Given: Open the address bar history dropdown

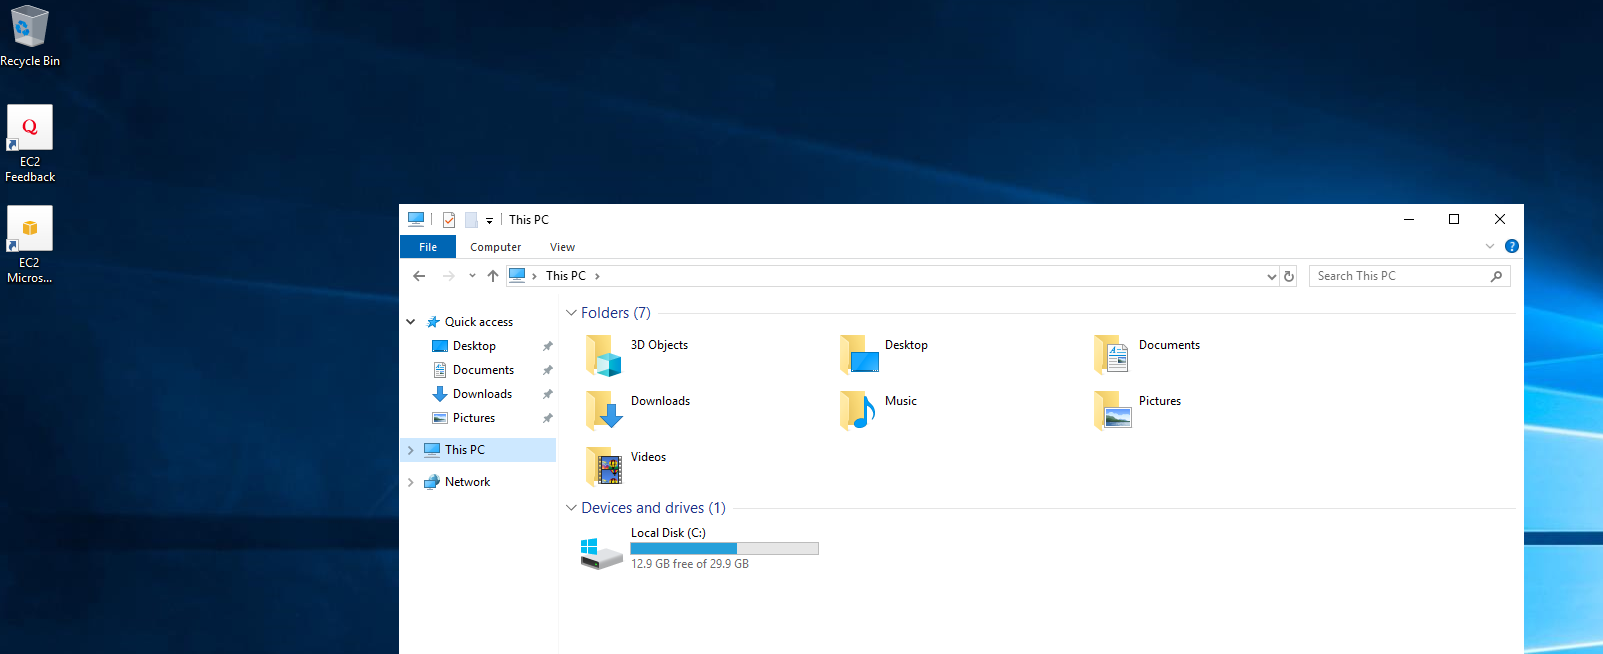Looking at the screenshot, I should click(x=1272, y=276).
